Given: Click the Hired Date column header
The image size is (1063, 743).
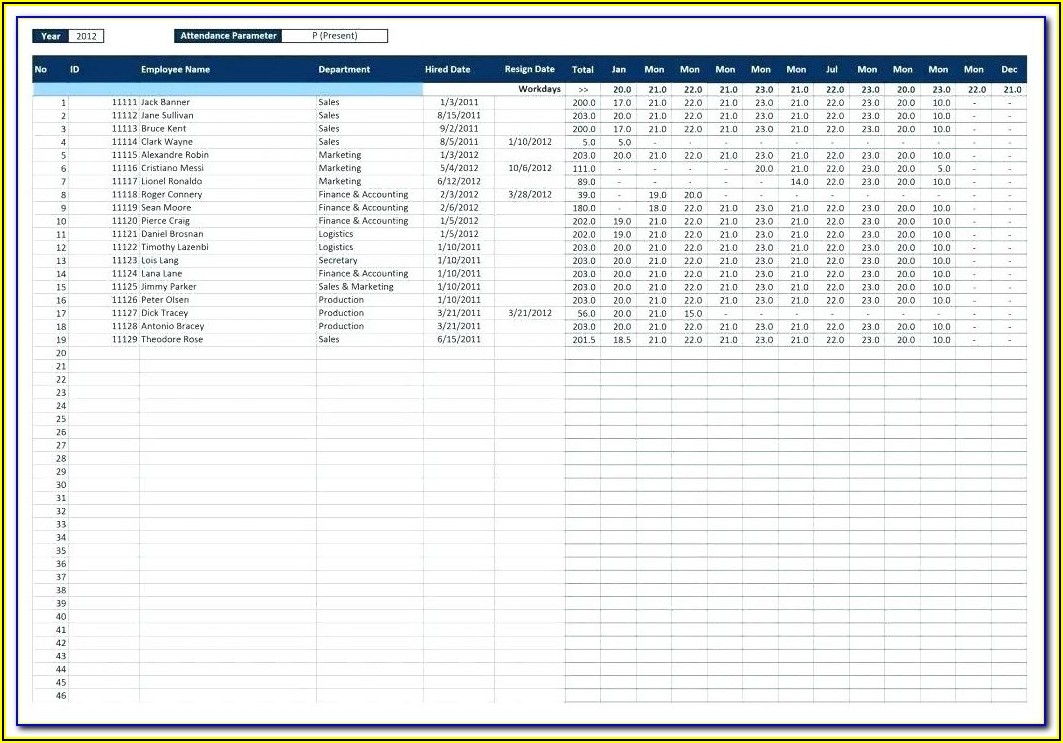Looking at the screenshot, I should click(x=447, y=70).
